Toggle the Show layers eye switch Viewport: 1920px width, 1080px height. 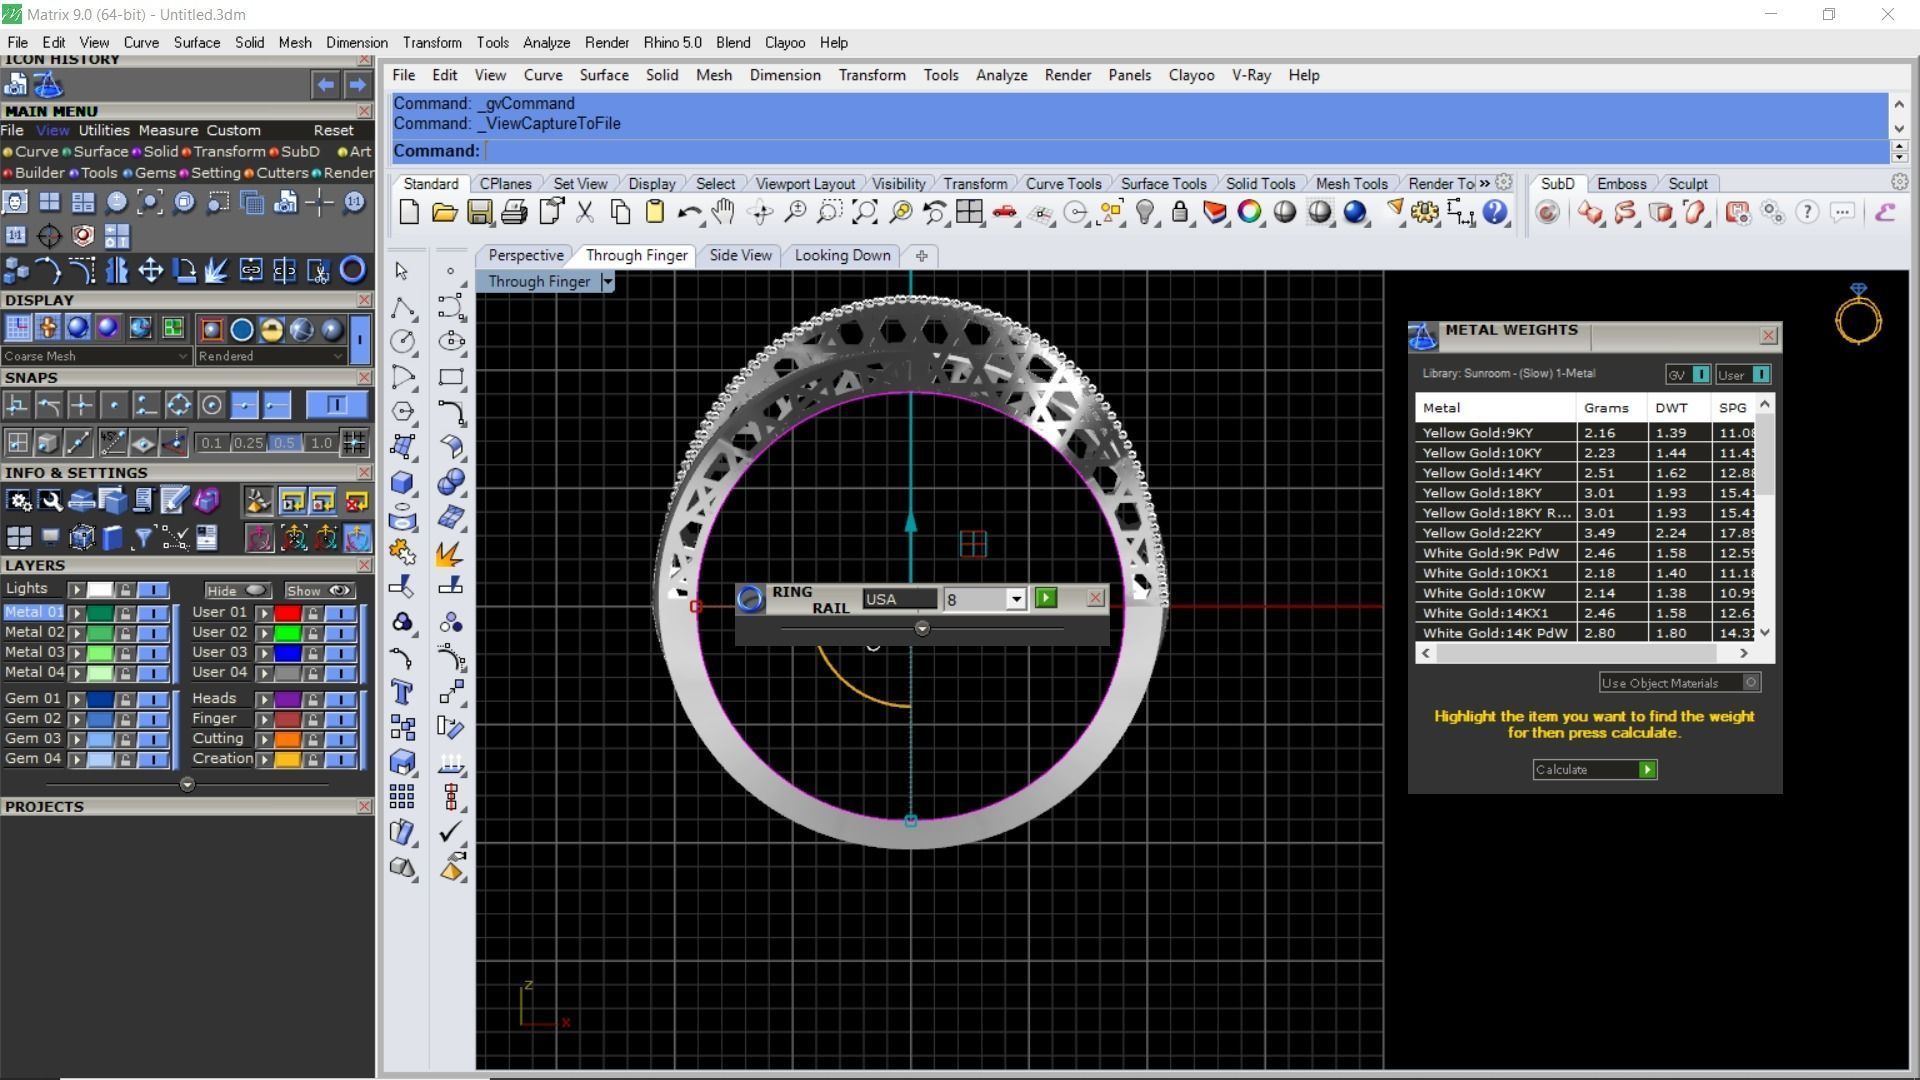(x=318, y=590)
